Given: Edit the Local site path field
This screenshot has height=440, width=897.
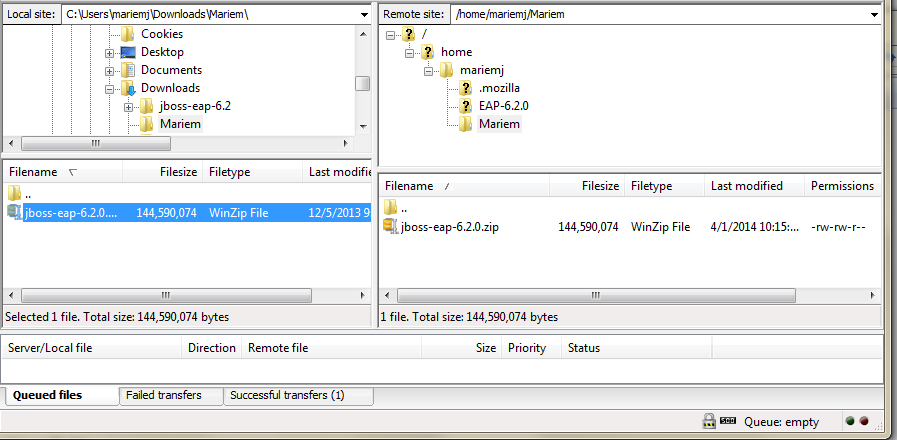Looking at the screenshot, I should pos(210,15).
